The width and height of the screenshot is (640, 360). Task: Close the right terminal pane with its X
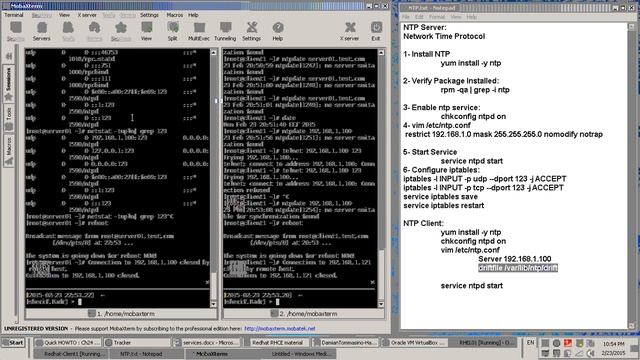tap(372, 282)
